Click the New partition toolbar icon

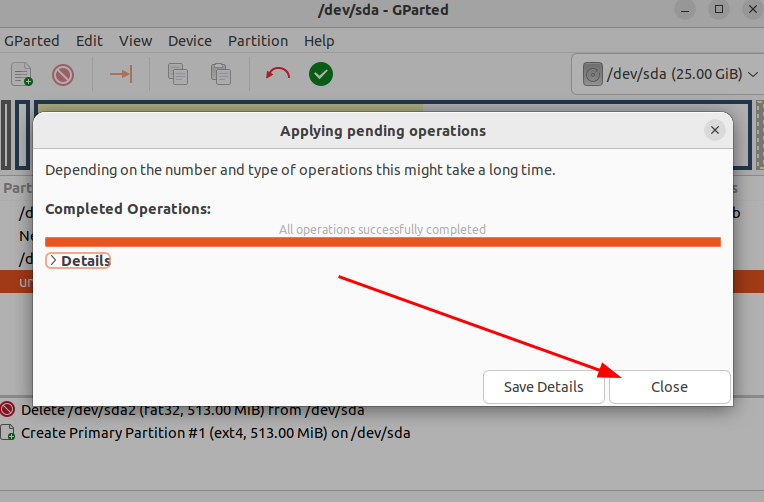point(22,74)
